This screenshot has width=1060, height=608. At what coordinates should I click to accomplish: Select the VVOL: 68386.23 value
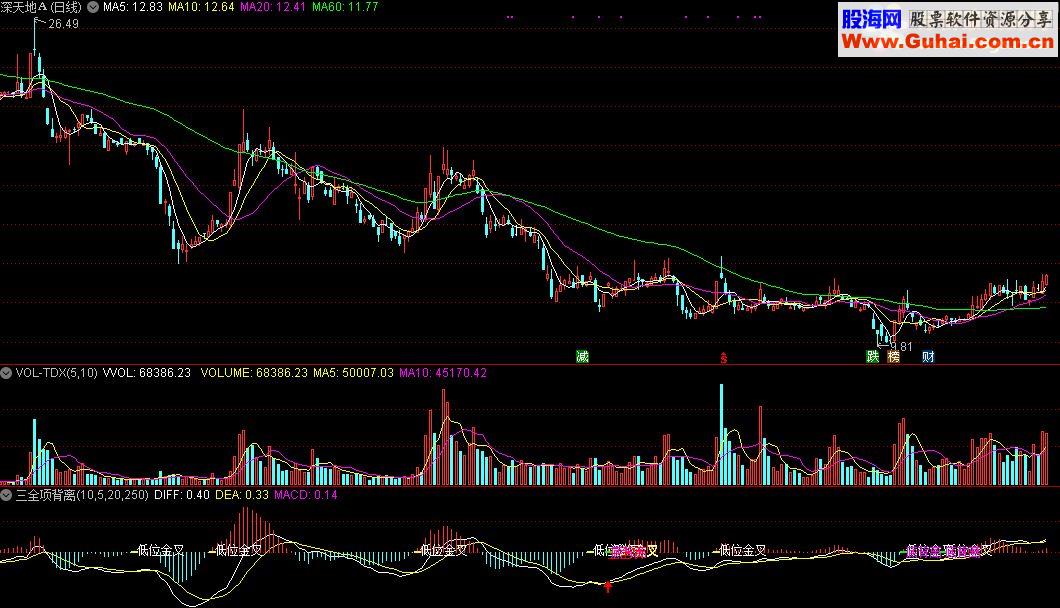coord(147,373)
